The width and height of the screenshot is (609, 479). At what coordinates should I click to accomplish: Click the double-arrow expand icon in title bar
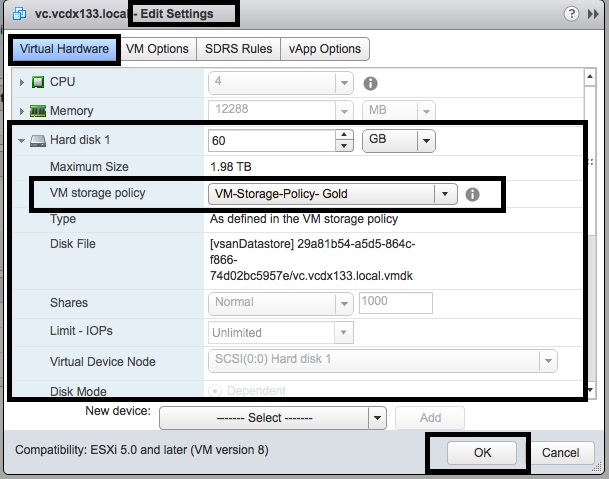click(592, 14)
